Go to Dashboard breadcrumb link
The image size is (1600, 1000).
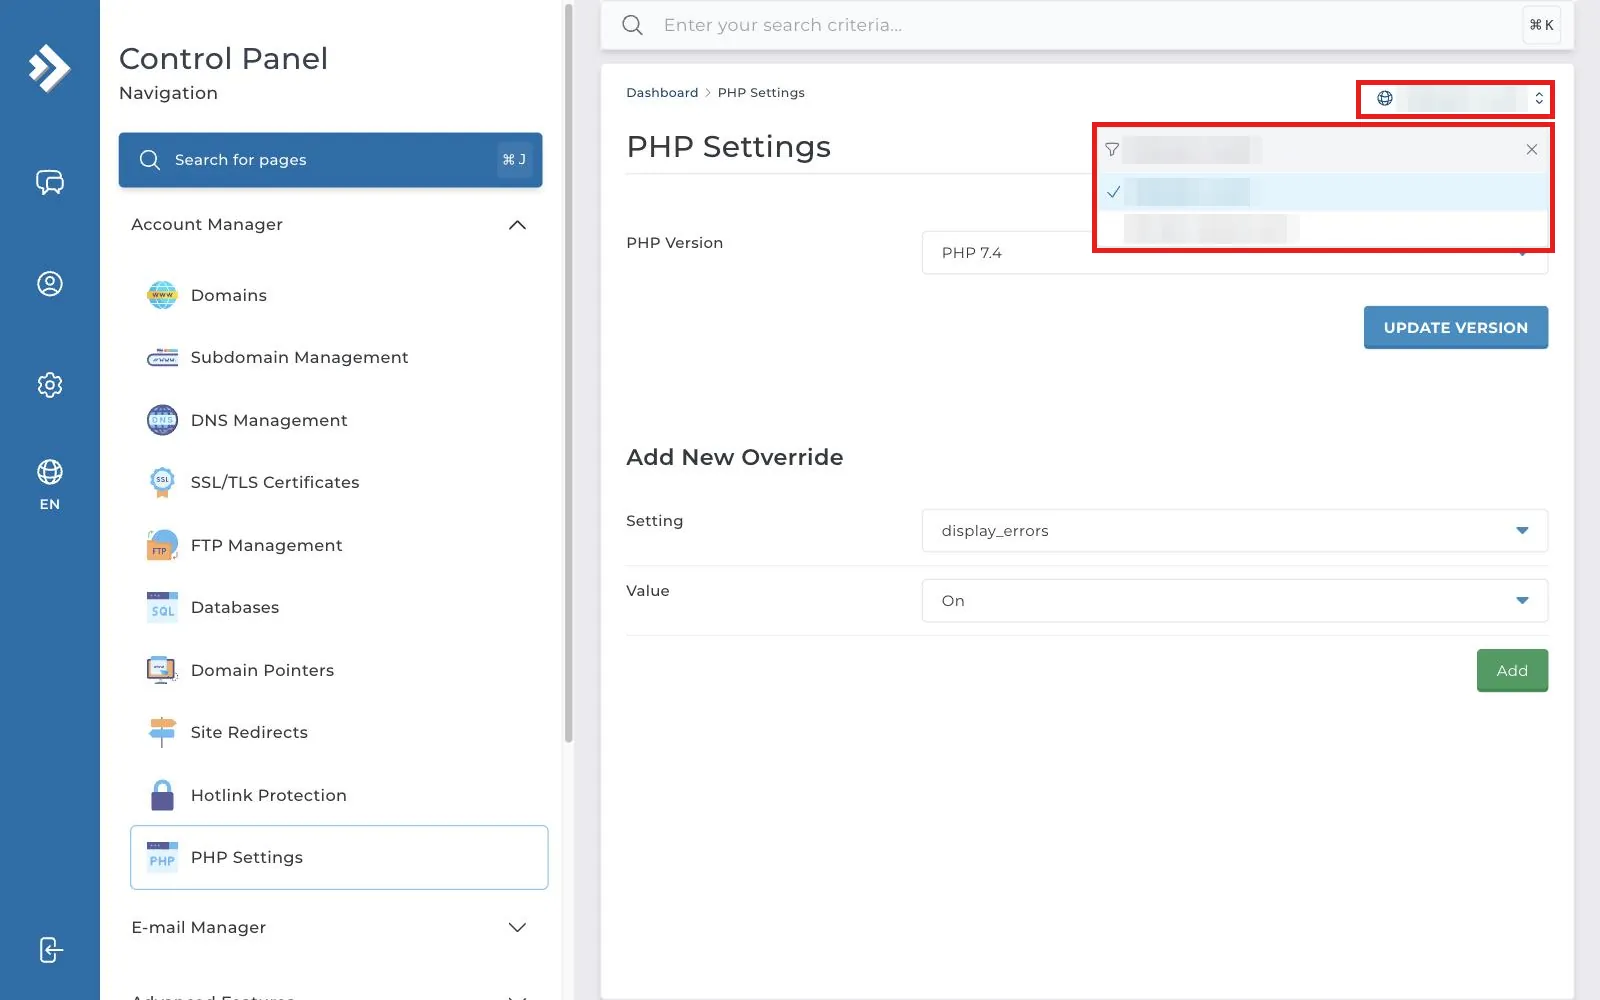tap(662, 93)
